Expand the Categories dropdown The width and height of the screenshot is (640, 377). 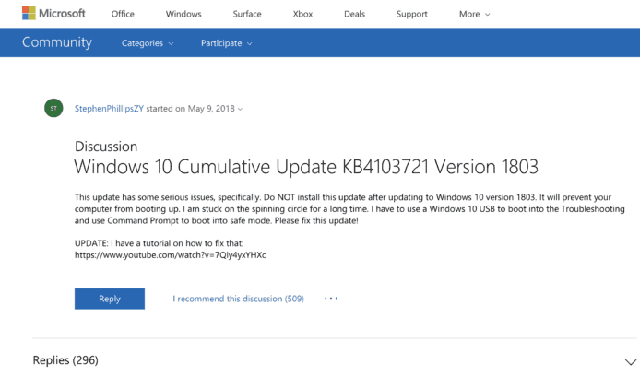(x=147, y=43)
